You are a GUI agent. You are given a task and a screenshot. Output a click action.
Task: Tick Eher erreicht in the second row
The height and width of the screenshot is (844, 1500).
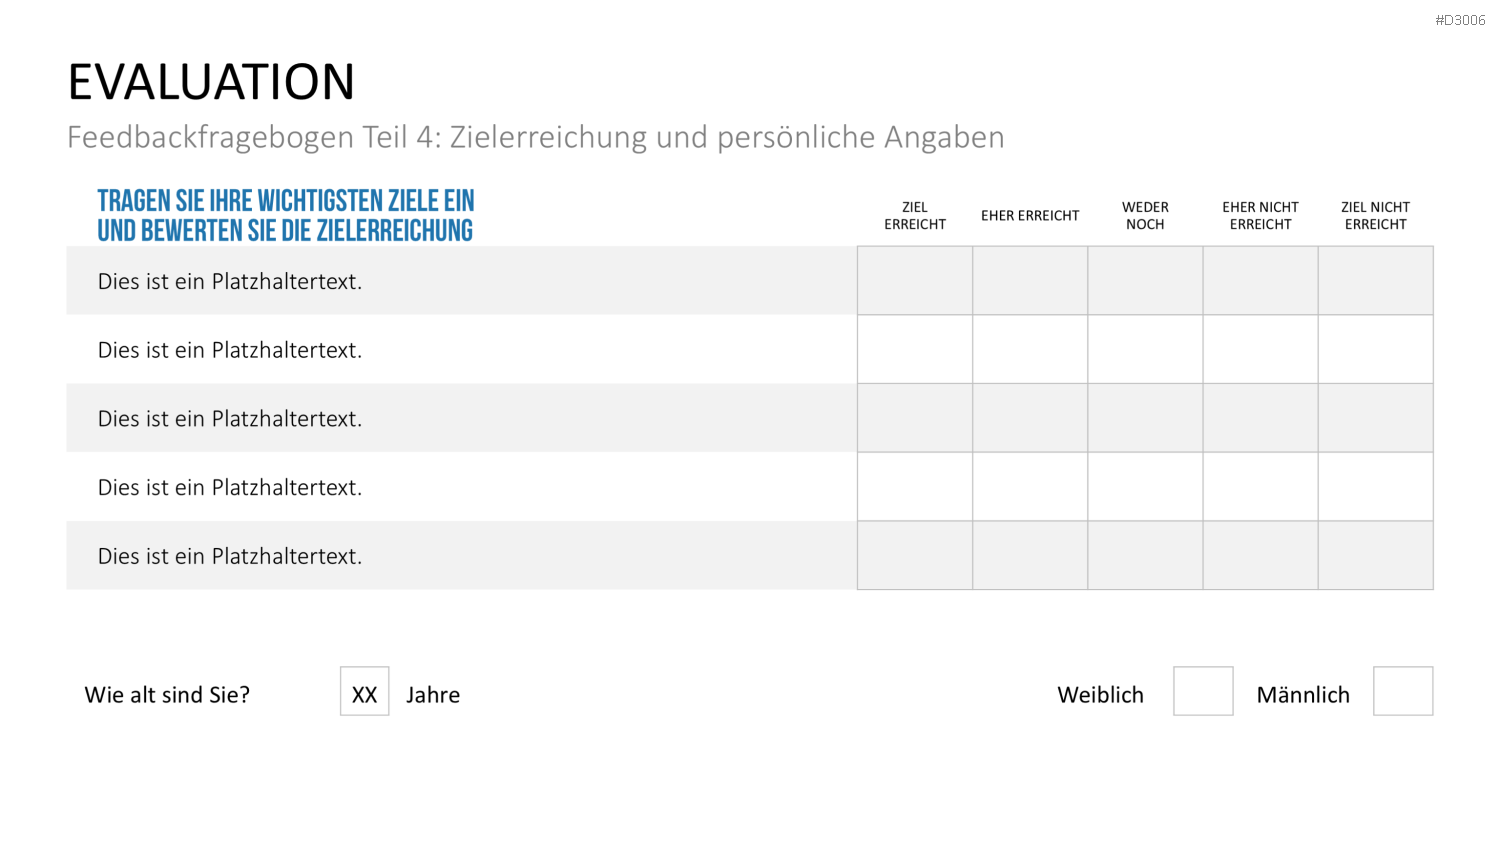(x=1030, y=349)
